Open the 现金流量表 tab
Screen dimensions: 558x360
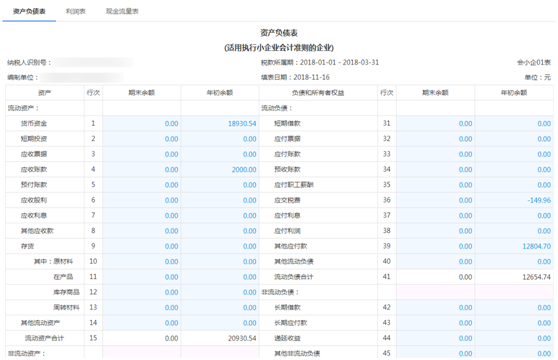[122, 11]
